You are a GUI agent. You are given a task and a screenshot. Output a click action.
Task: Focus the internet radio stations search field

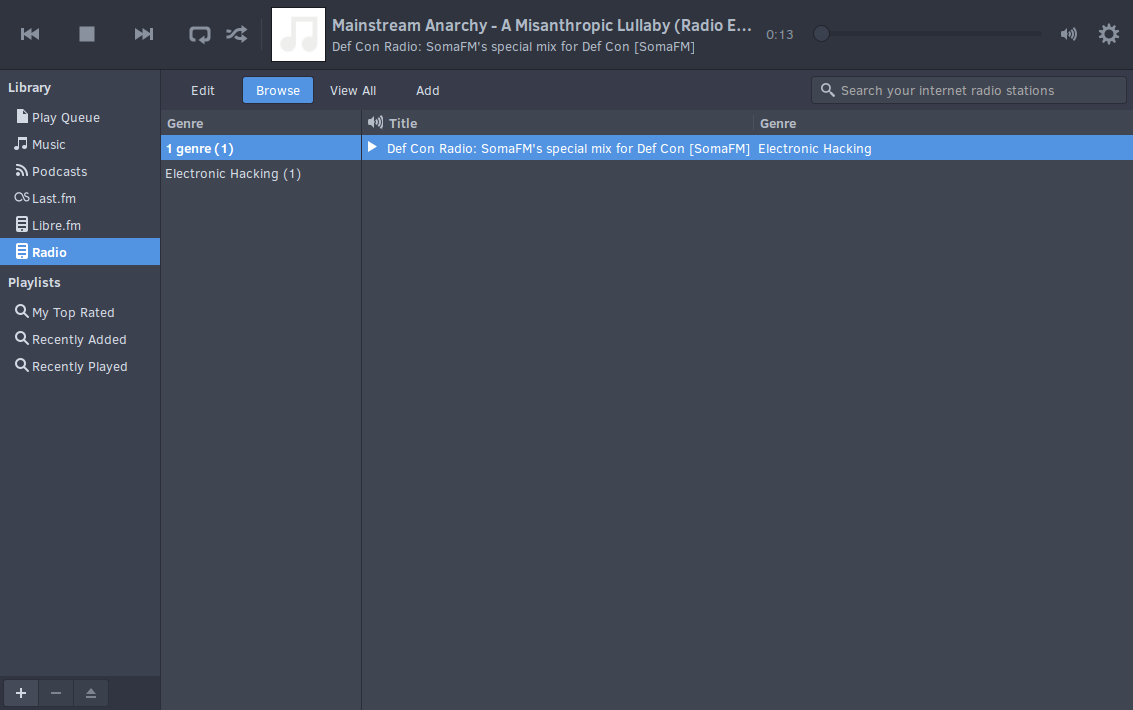[x=968, y=90]
